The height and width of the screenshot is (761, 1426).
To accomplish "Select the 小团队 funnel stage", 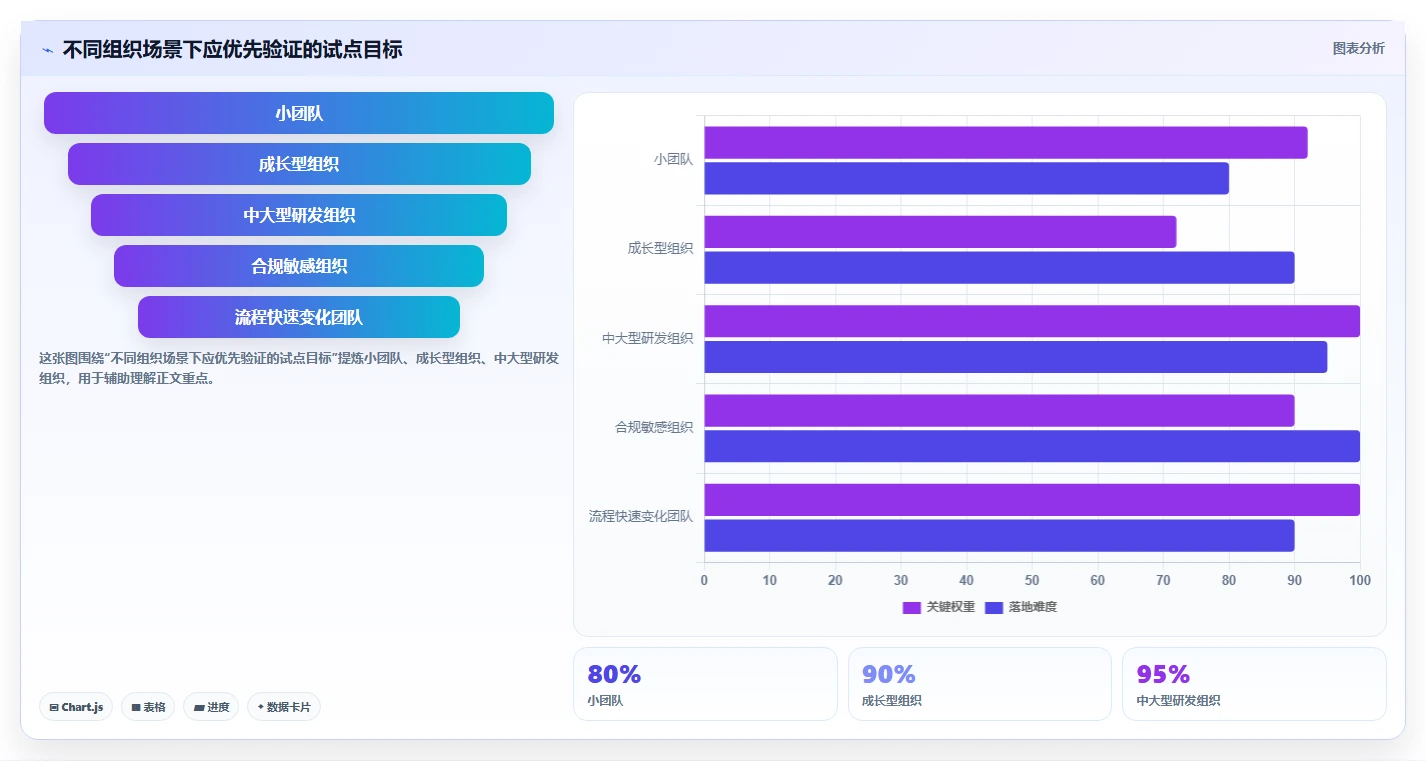I will point(299,113).
